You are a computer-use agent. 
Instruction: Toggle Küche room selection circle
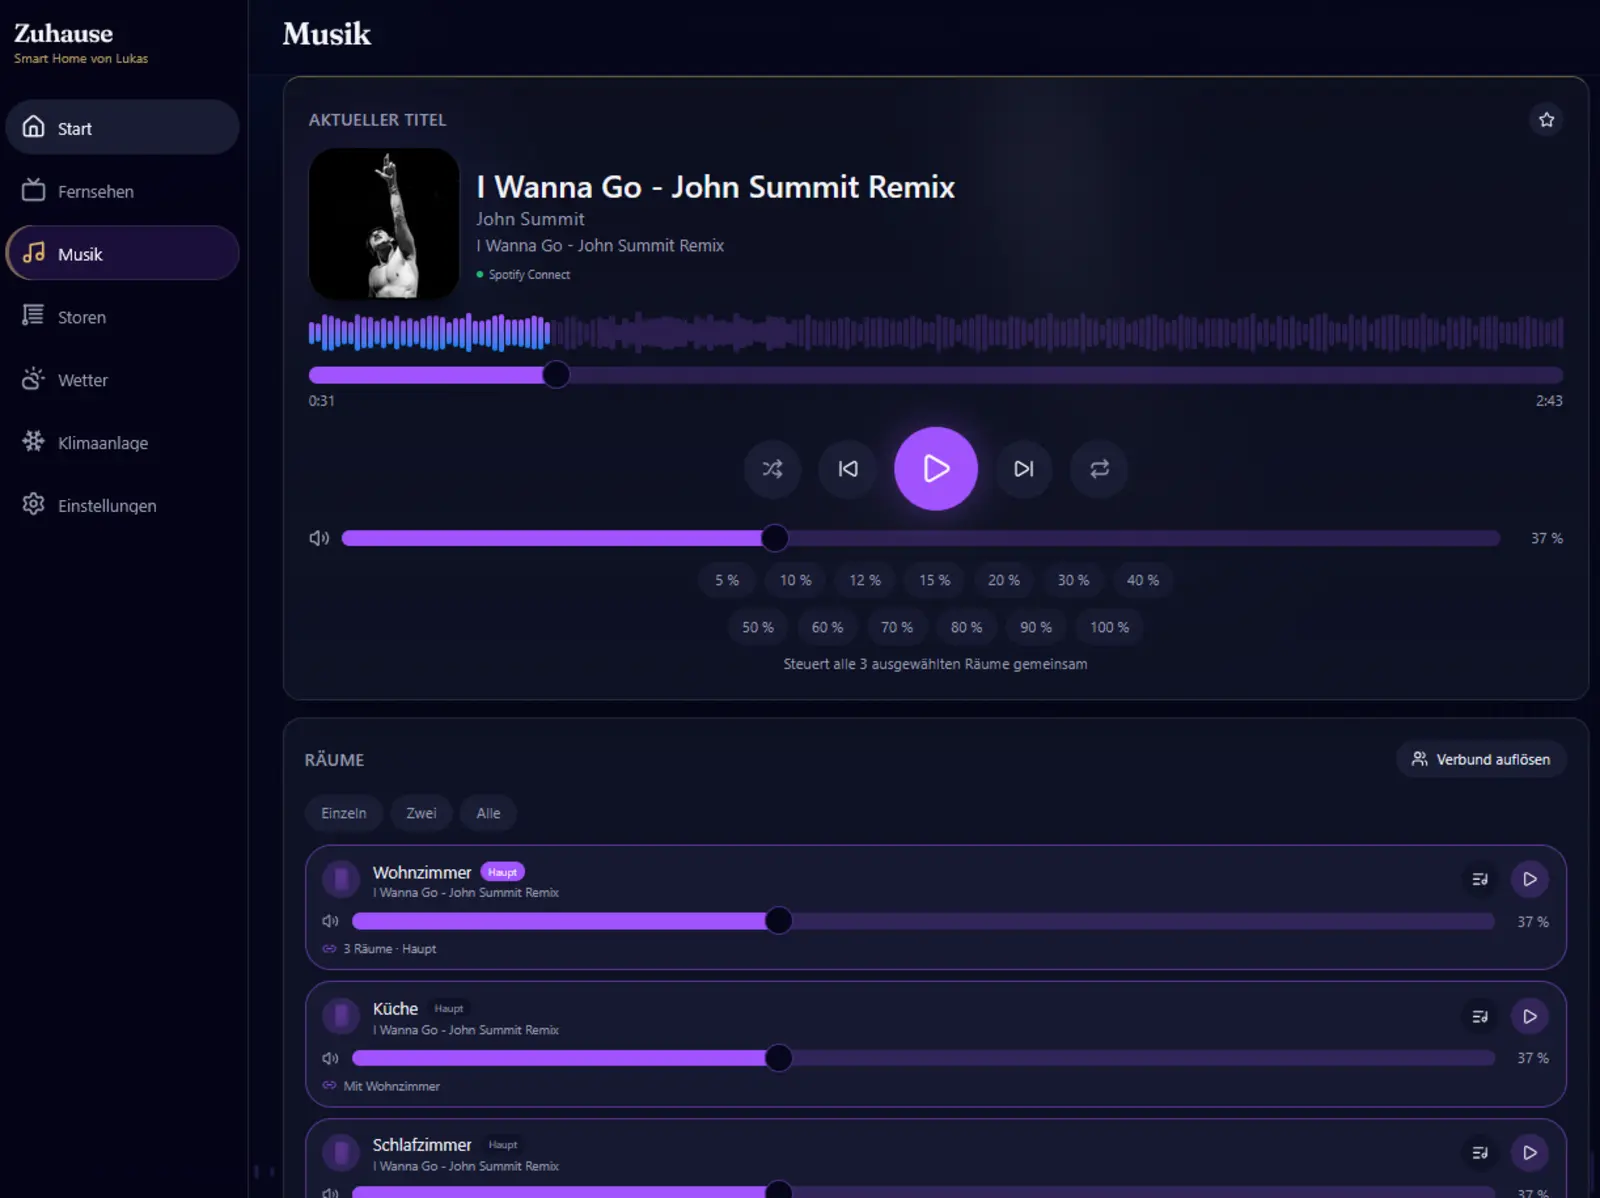(341, 1017)
